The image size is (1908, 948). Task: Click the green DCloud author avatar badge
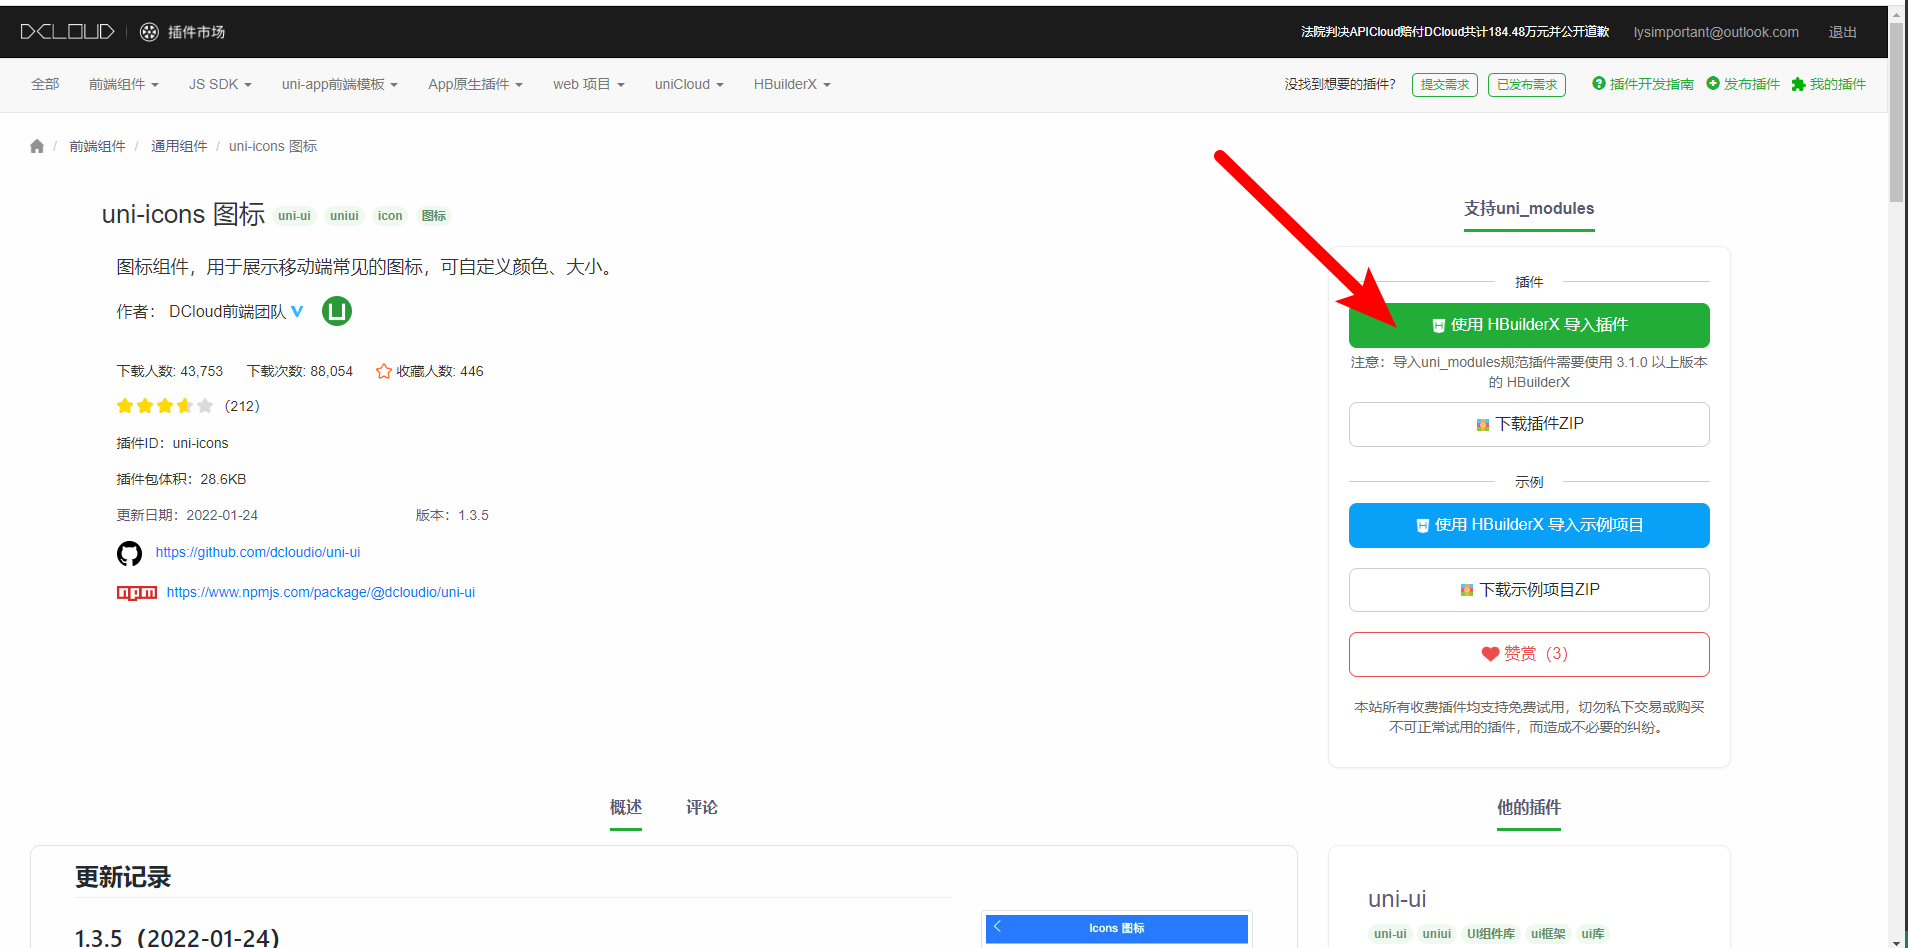tap(337, 311)
